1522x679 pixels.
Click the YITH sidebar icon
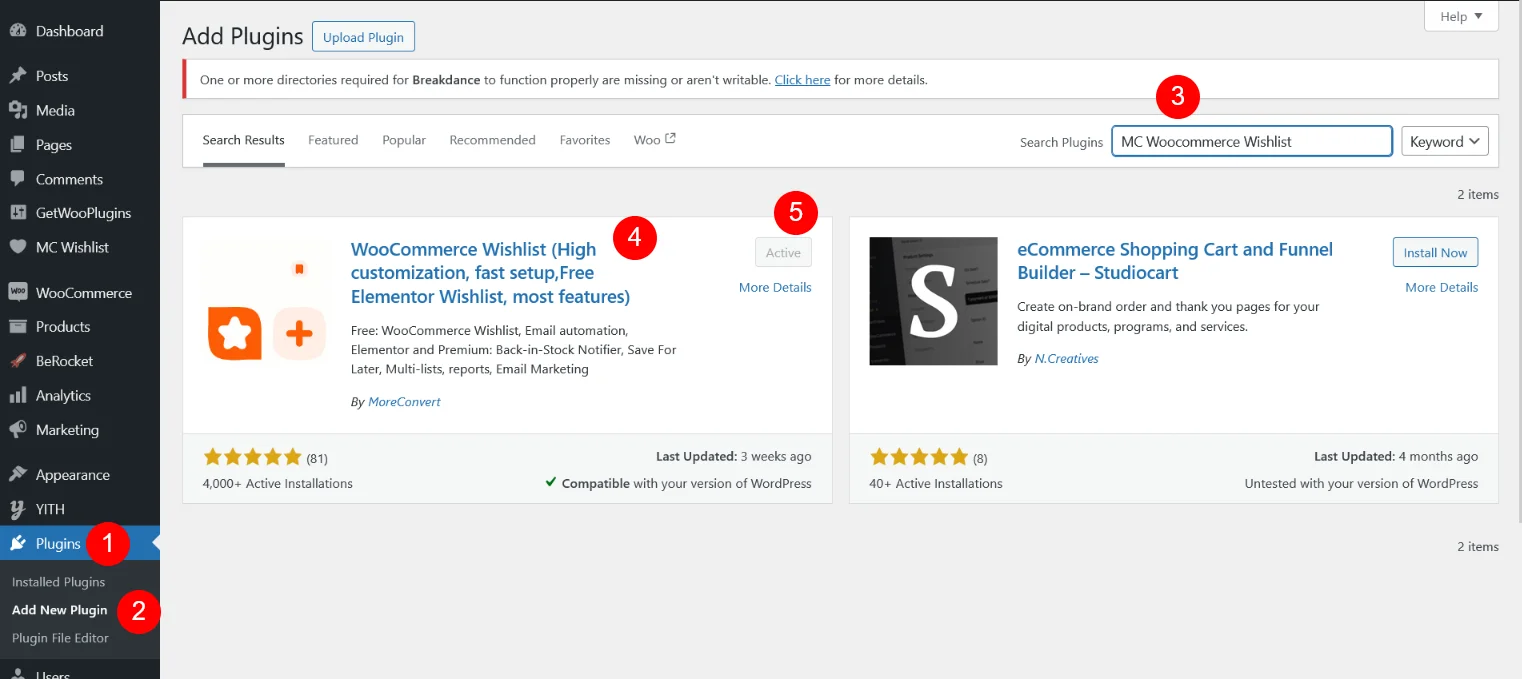(x=18, y=509)
